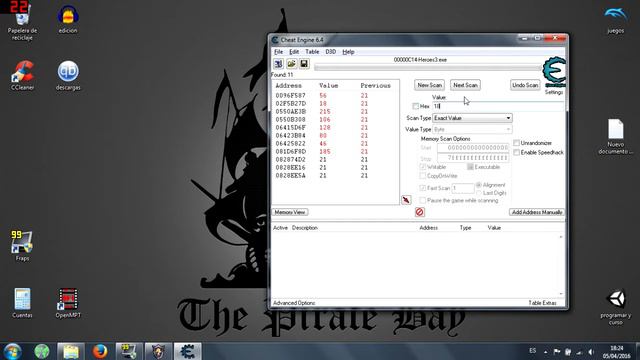Select the Last Digits radio button

pyautogui.click(x=479, y=193)
